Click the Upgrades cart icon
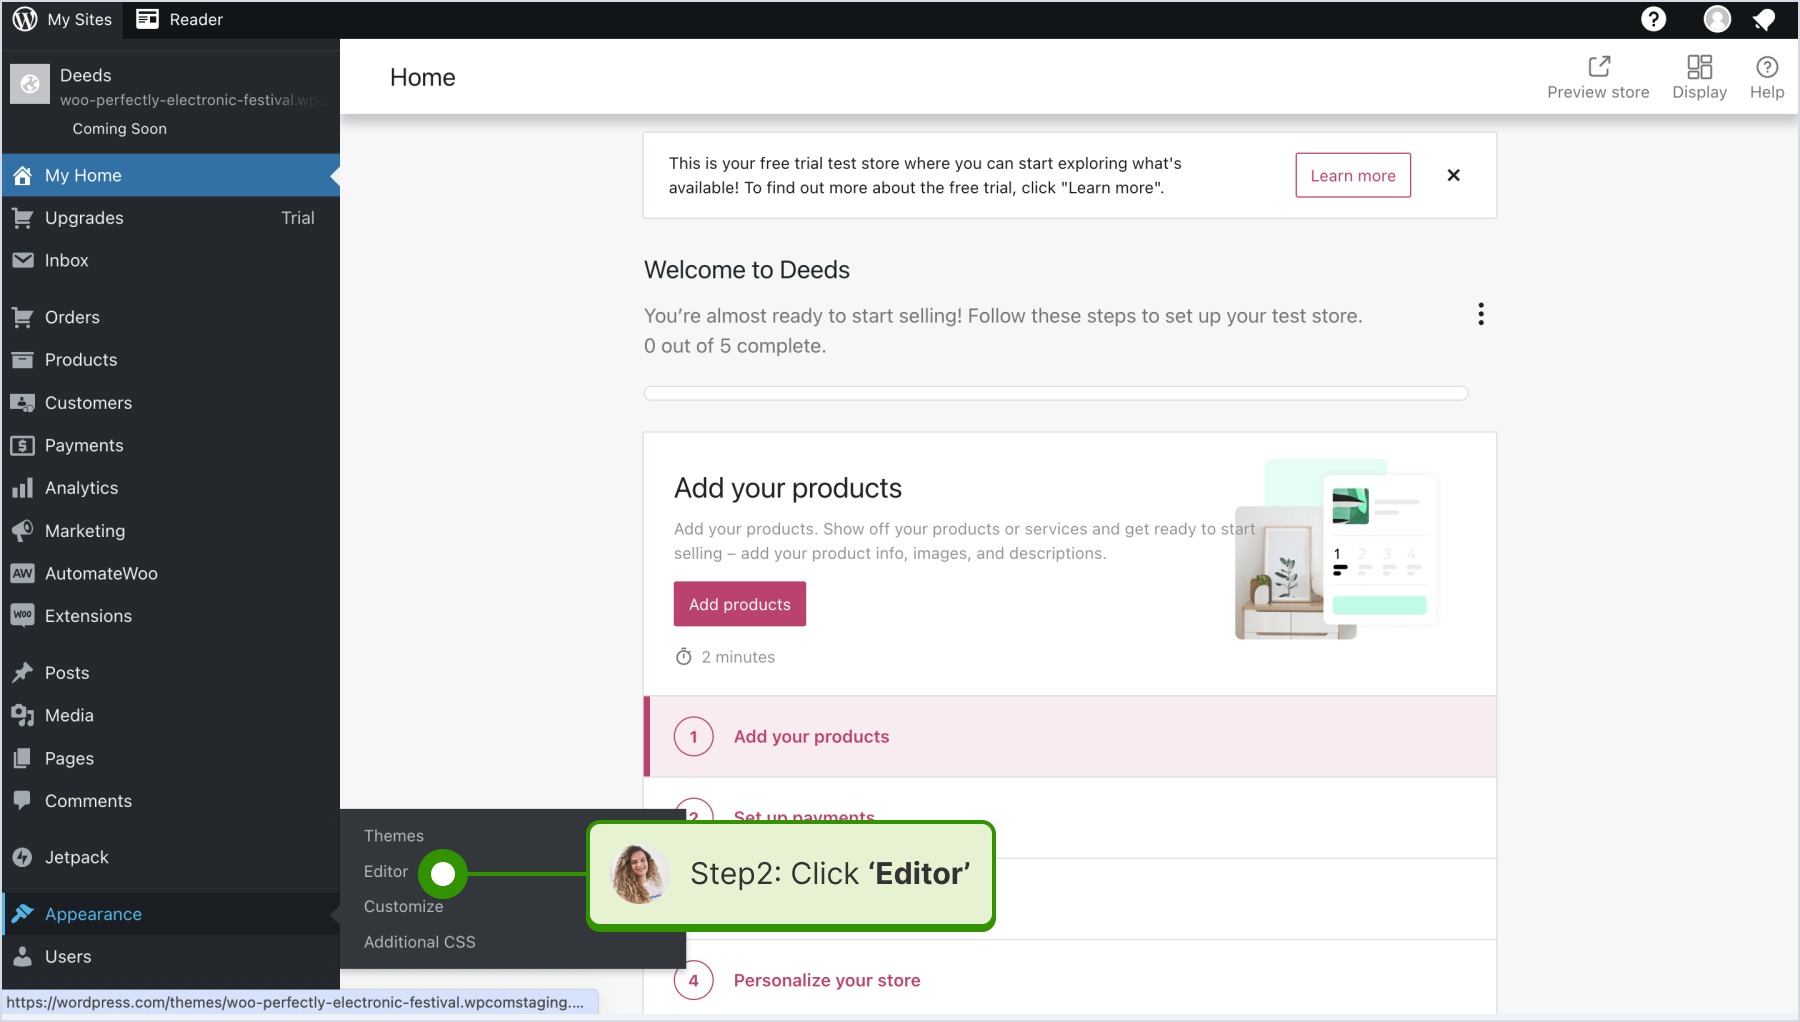Image resolution: width=1800 pixels, height=1022 pixels. click(x=23, y=218)
